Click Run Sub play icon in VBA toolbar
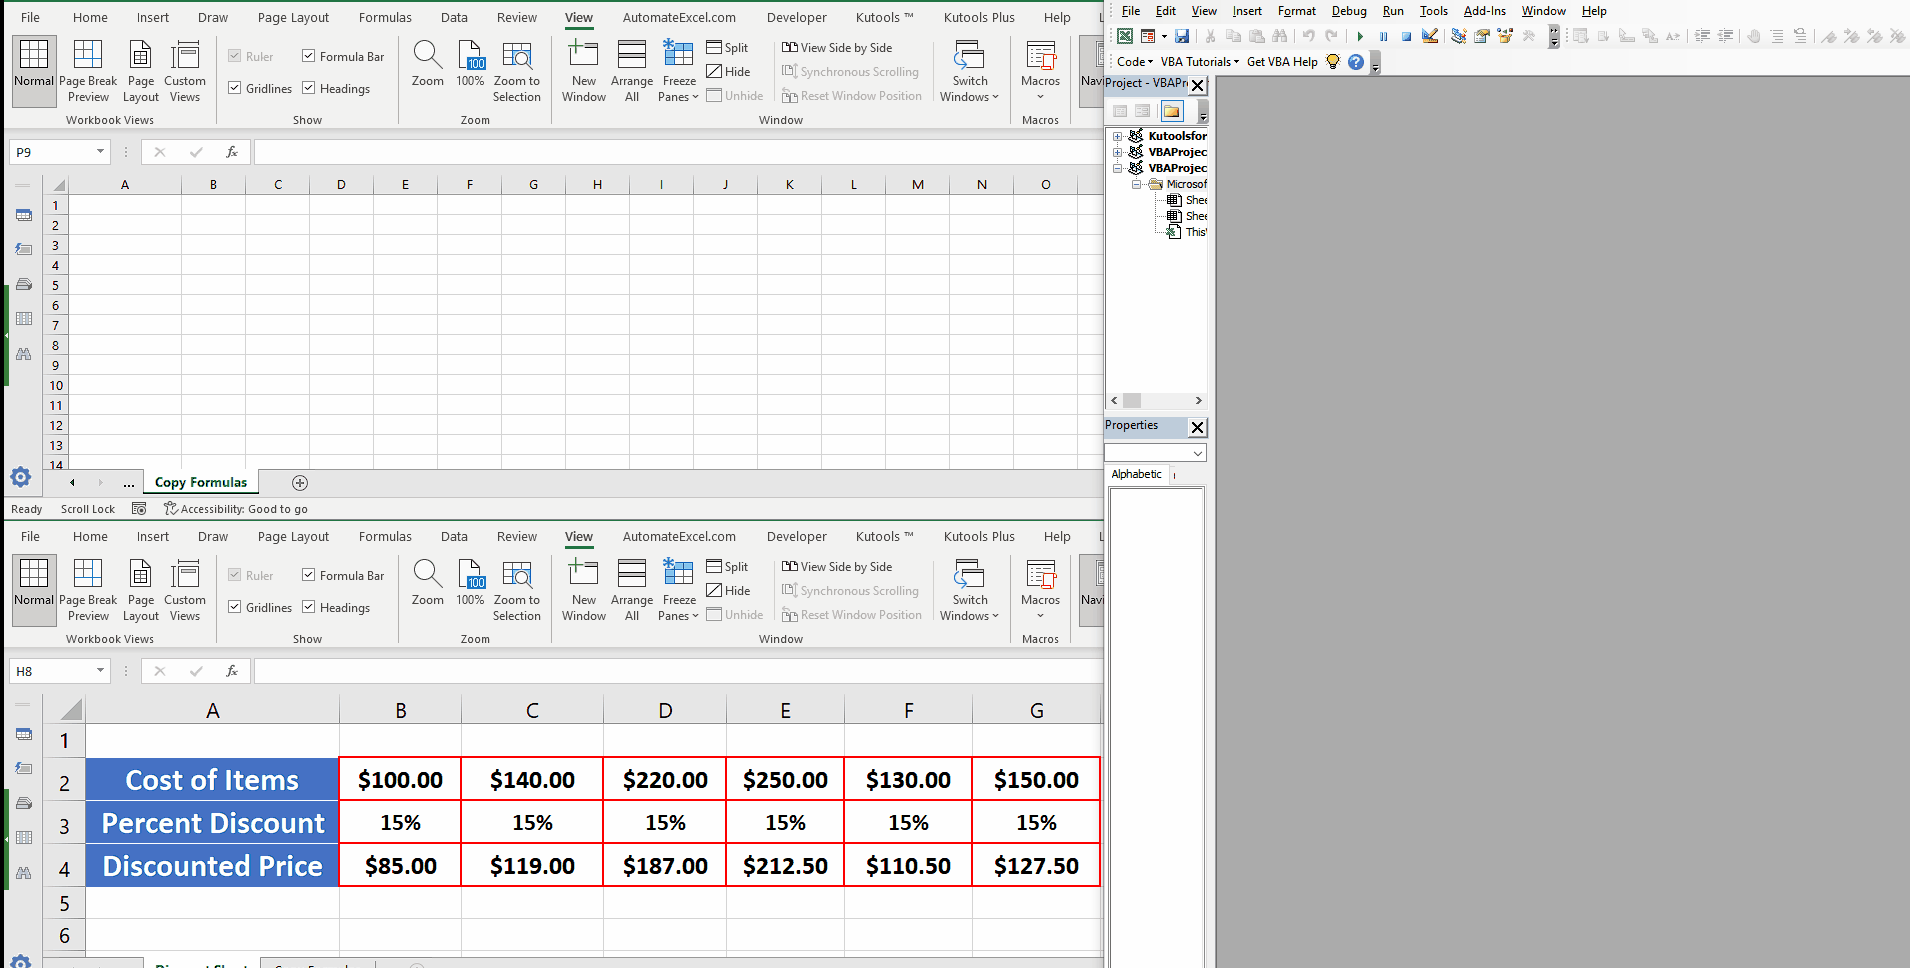The image size is (1910, 968). click(1360, 37)
